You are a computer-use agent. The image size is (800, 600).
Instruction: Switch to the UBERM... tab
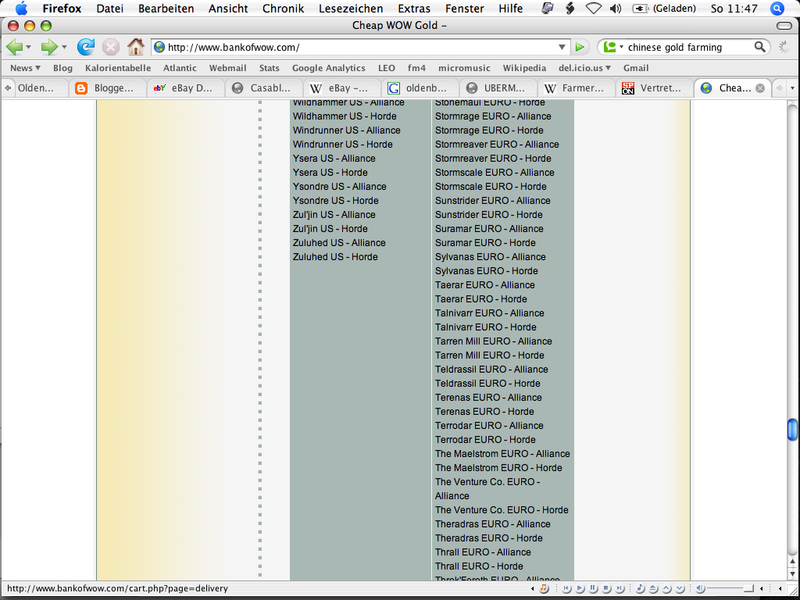498,88
